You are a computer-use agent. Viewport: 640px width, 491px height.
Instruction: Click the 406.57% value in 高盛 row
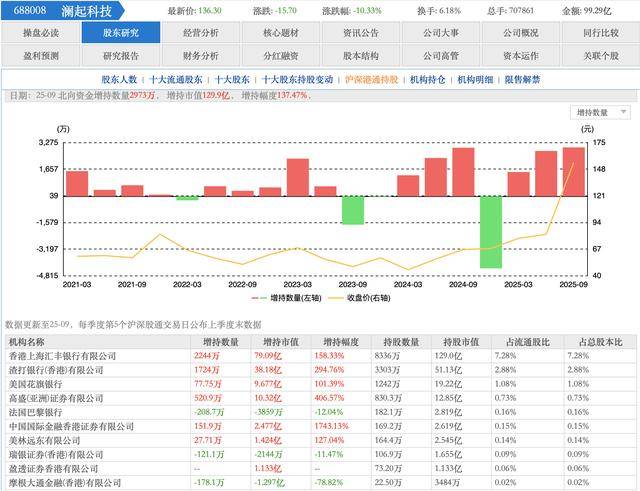329,398
